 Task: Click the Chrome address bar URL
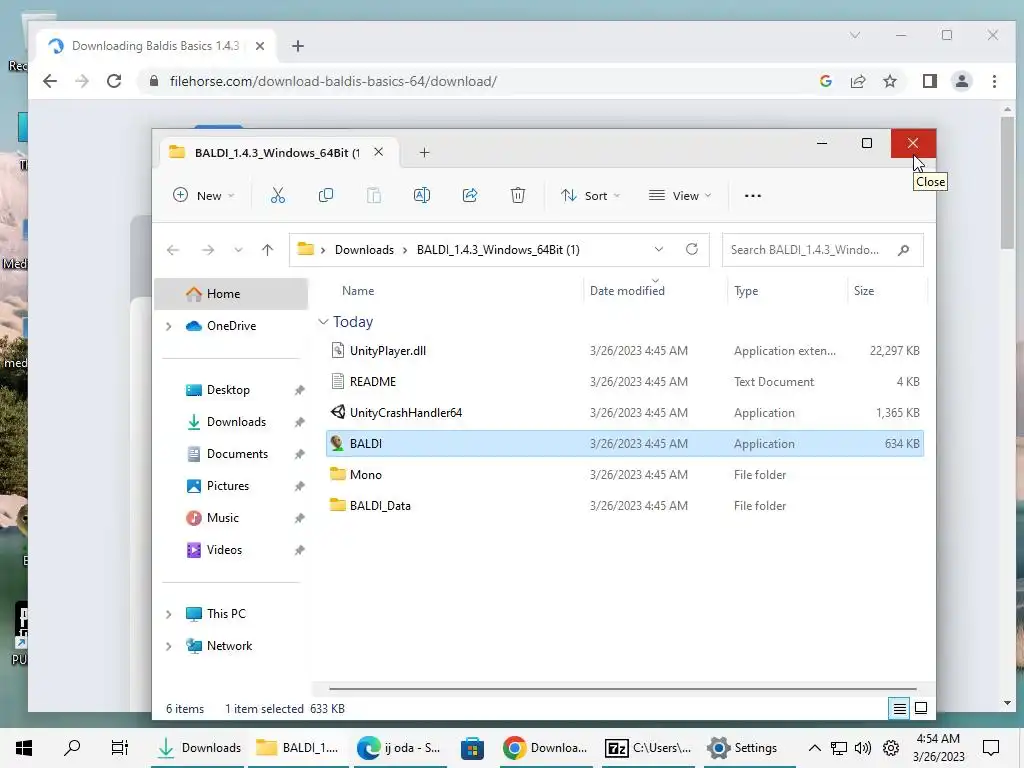(x=333, y=81)
